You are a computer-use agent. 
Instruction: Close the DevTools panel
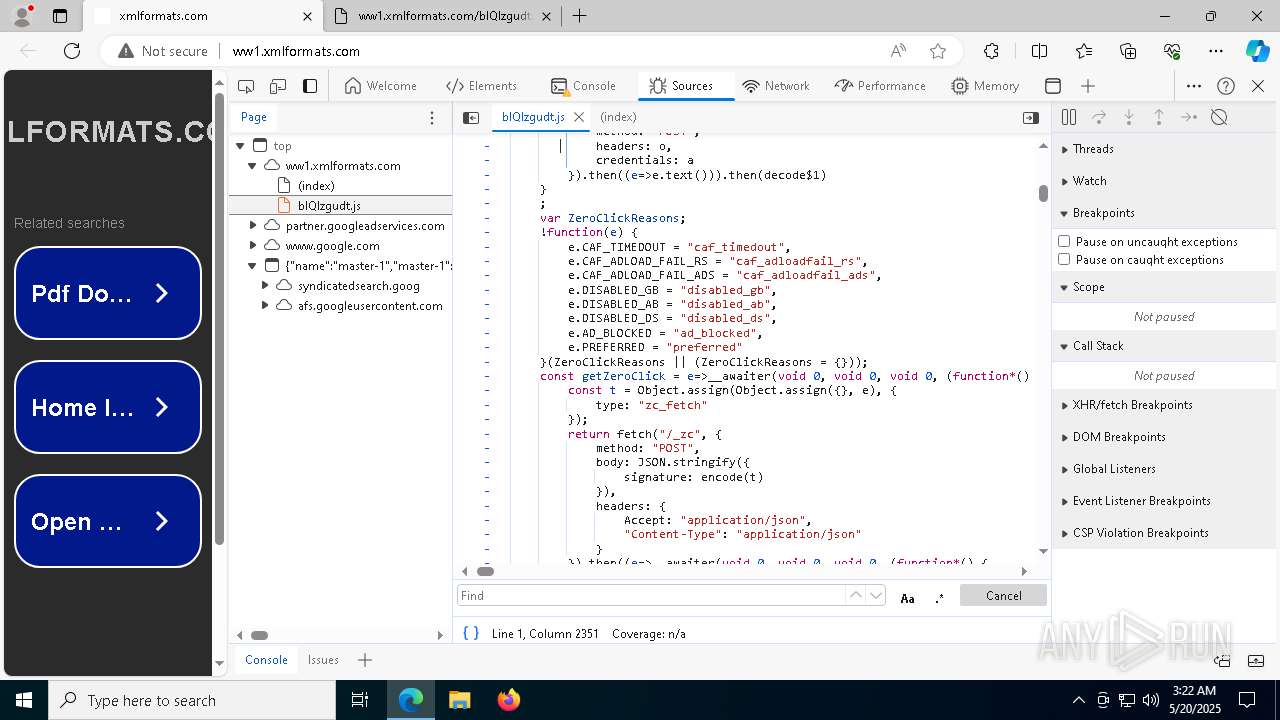pyautogui.click(x=1258, y=86)
